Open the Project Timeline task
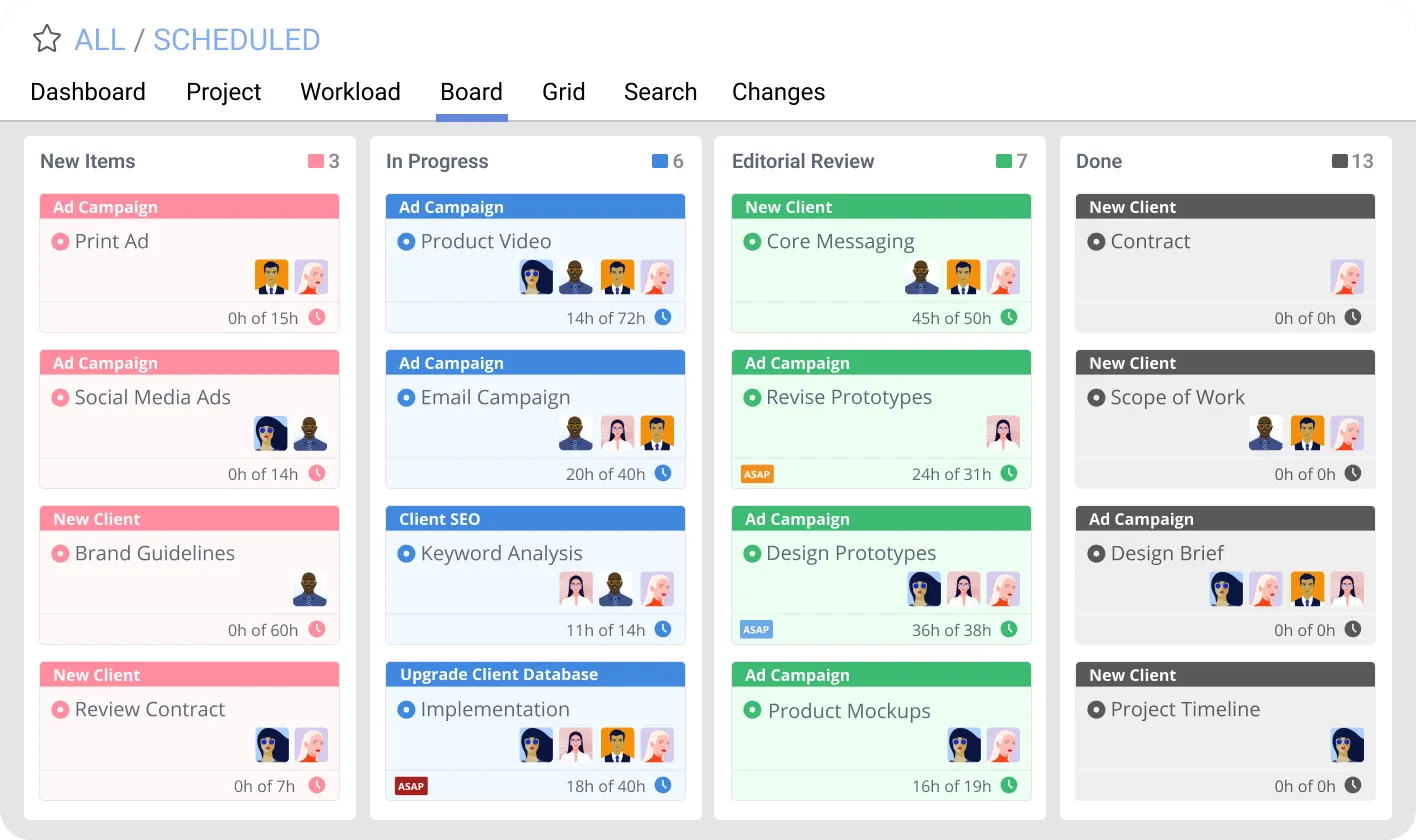Image resolution: width=1416 pixels, height=840 pixels. [1185, 709]
